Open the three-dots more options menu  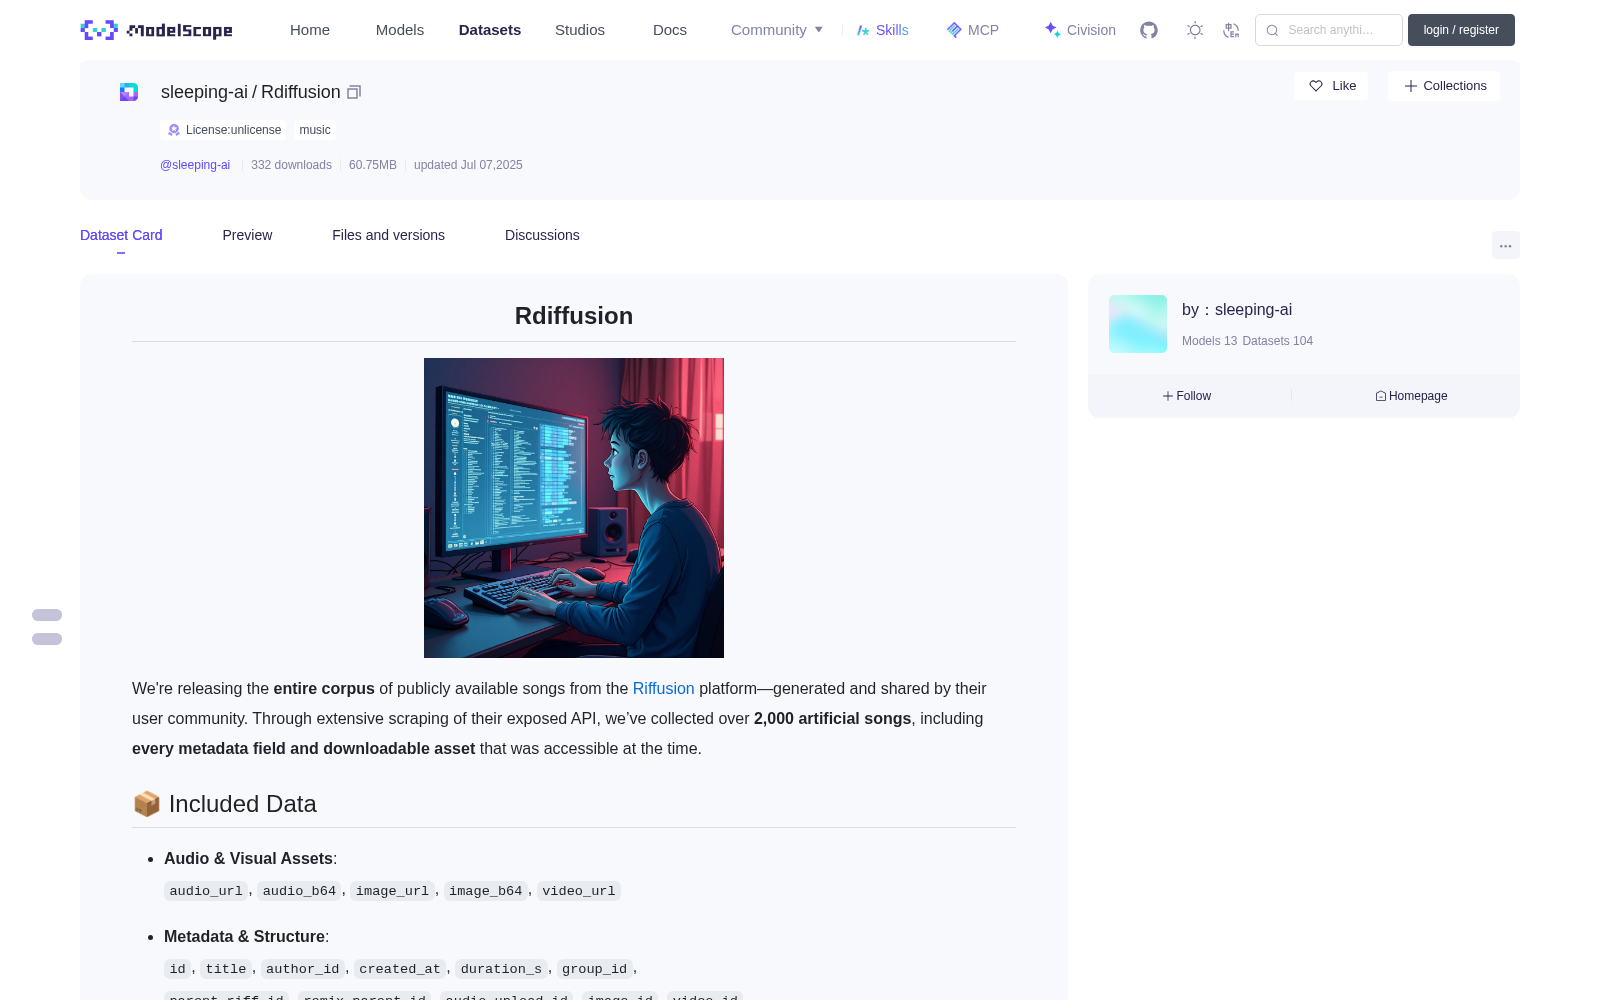point(1505,245)
